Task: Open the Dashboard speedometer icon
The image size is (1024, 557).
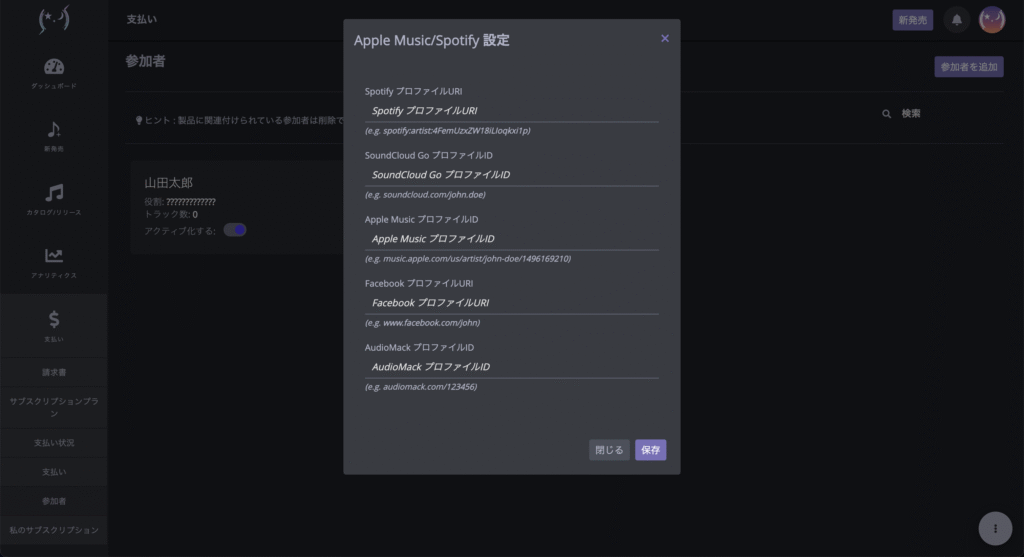Action: [x=54, y=67]
